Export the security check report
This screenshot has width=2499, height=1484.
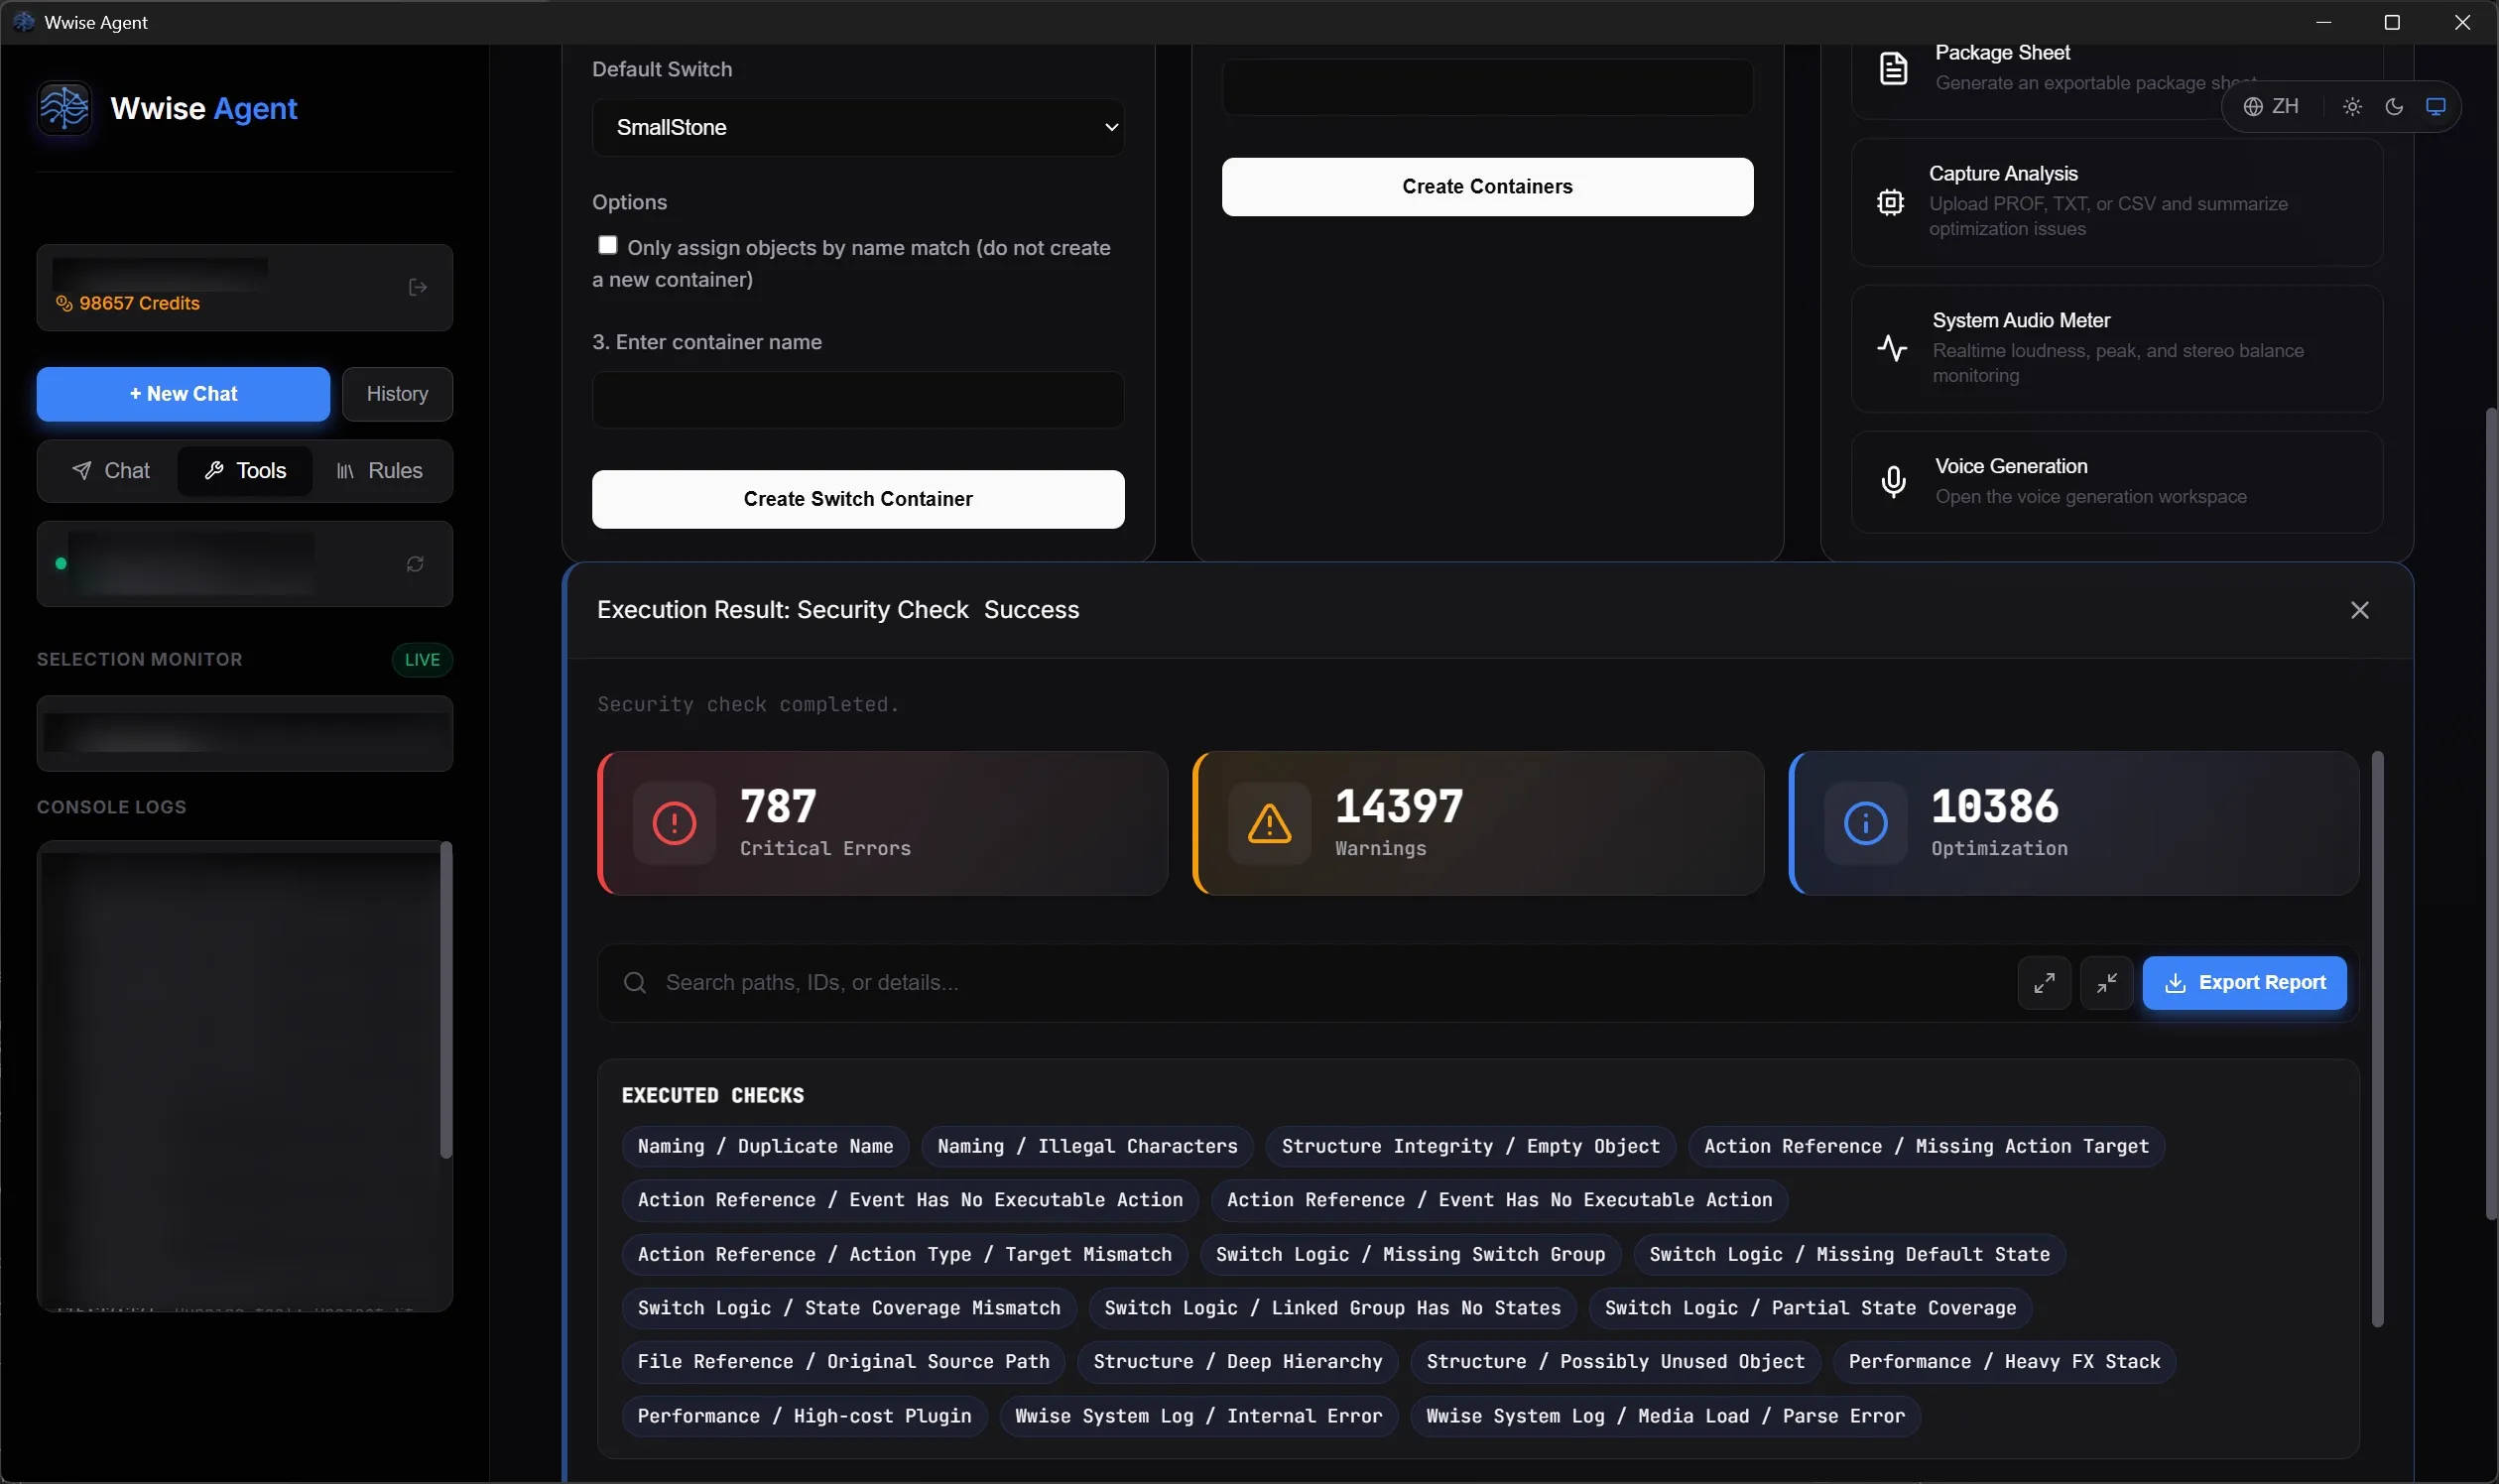click(x=2244, y=983)
